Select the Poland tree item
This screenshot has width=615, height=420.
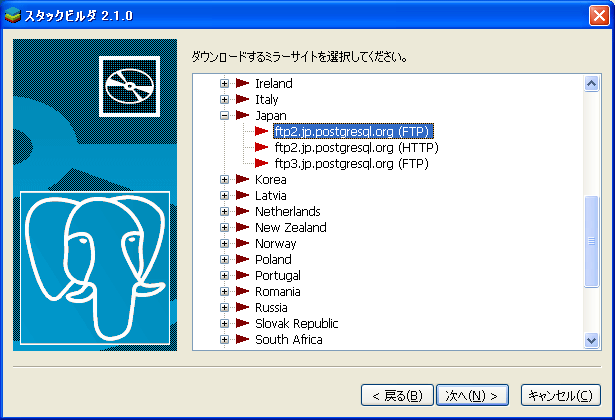pyautogui.click(x=273, y=259)
